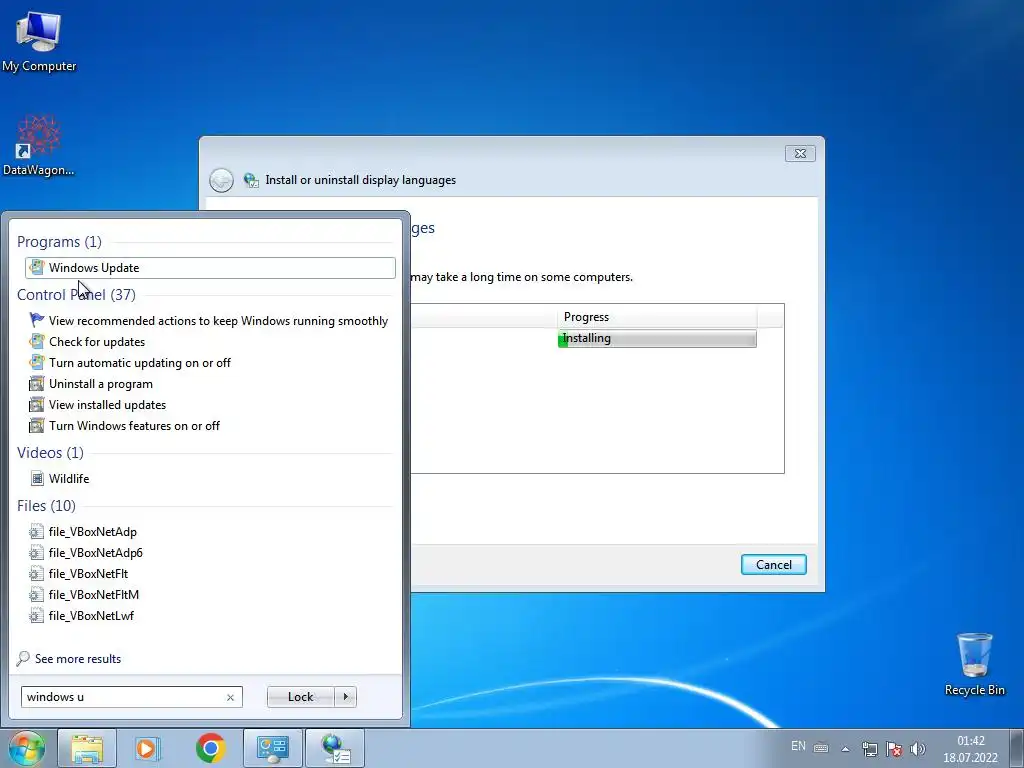Image resolution: width=1024 pixels, height=768 pixels.
Task: Open Google Chrome from the taskbar
Action: [210, 748]
